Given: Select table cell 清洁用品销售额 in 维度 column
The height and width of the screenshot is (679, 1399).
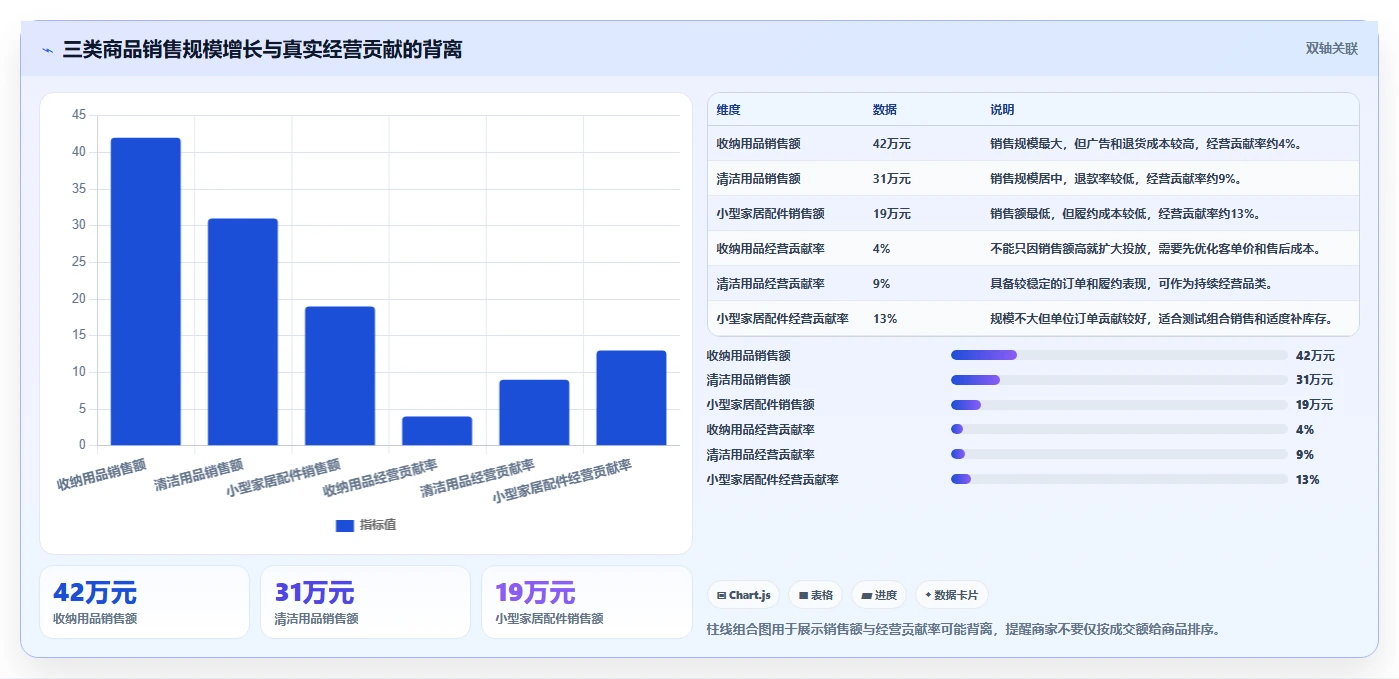Looking at the screenshot, I should 758,179.
